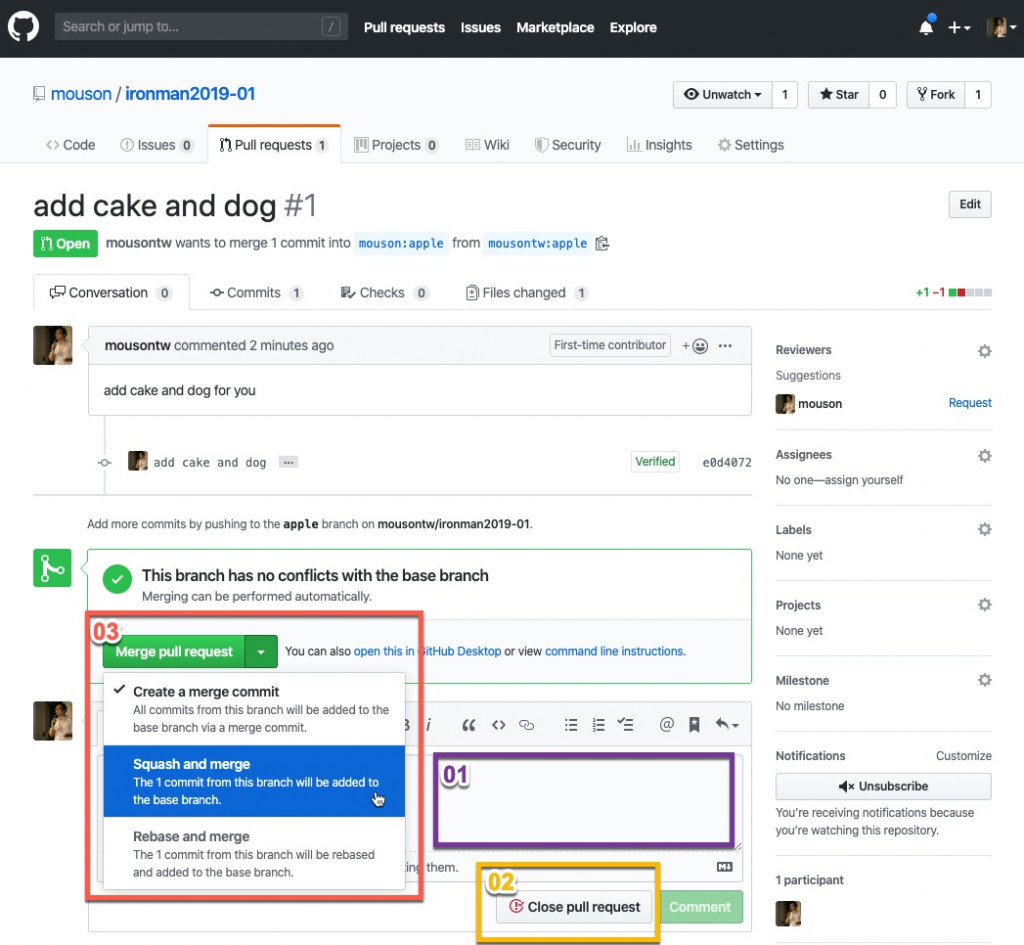Focus the Search or jump to field
The image size is (1024, 945).
[201, 27]
